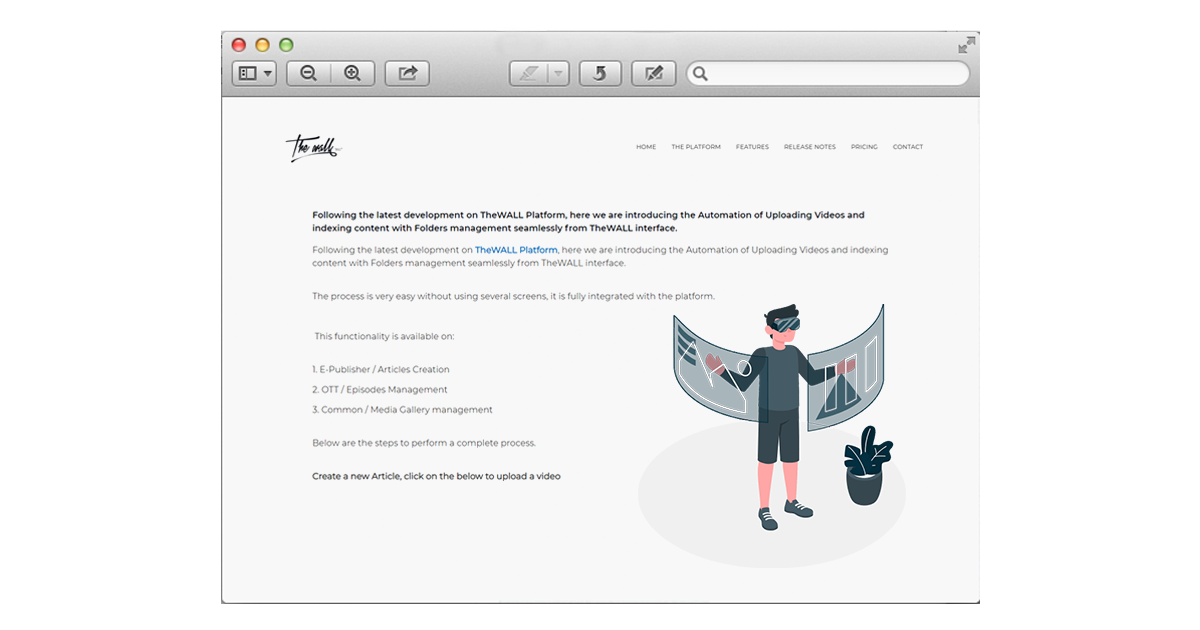Click the zoom out magnifier icon
The height and width of the screenshot is (630, 1200).
(308, 73)
